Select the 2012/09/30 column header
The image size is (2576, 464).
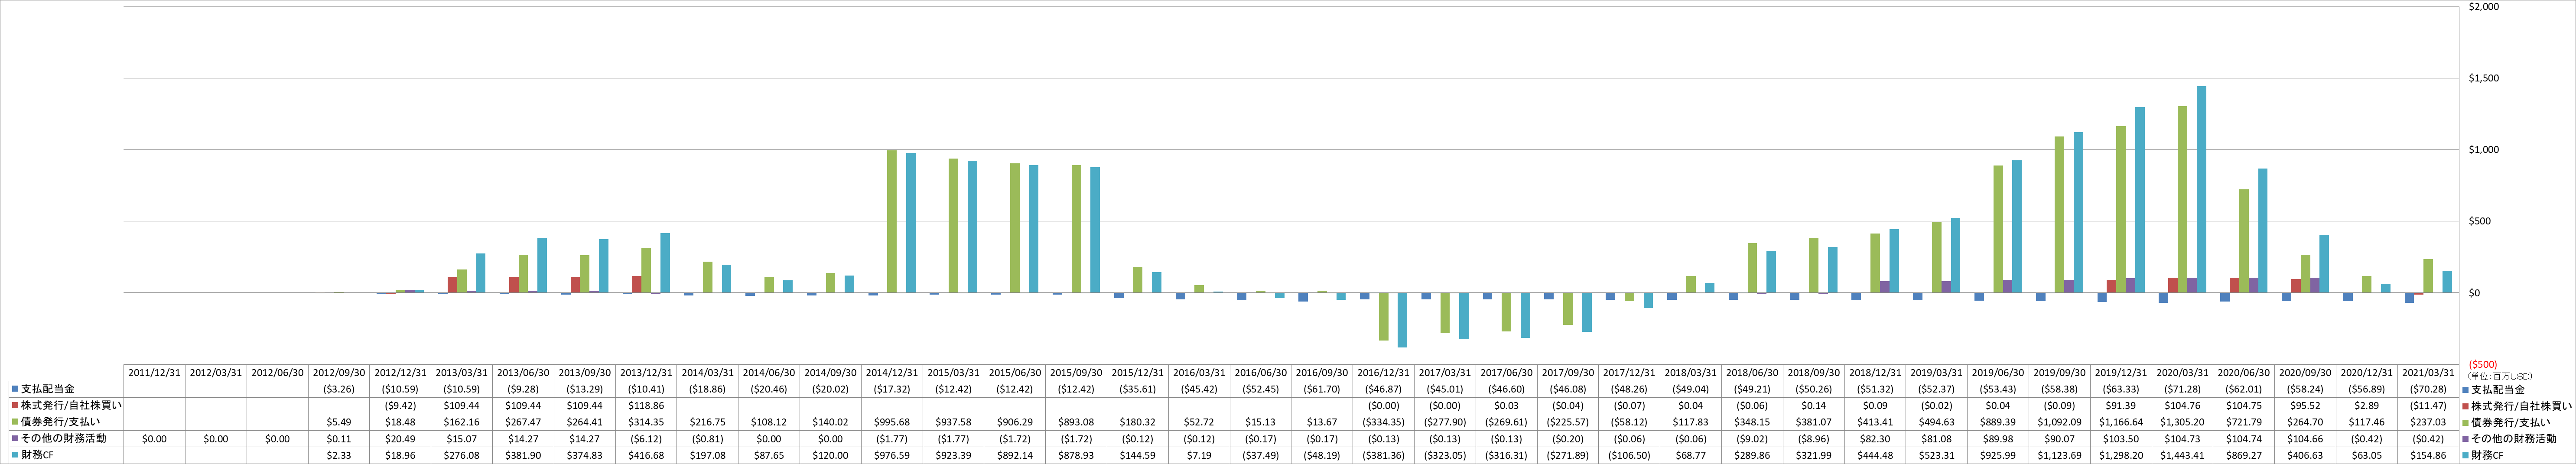tap(339, 373)
